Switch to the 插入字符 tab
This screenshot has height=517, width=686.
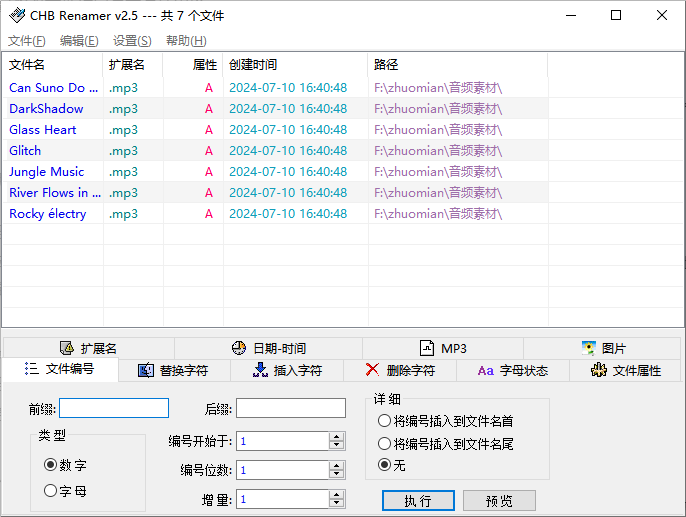(x=287, y=370)
